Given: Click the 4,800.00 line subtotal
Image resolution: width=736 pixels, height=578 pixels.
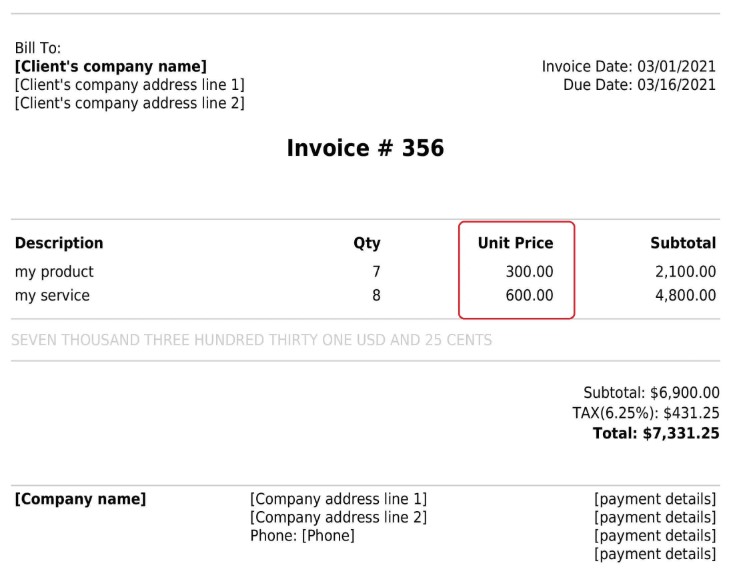Looking at the screenshot, I should click(x=685, y=296).
